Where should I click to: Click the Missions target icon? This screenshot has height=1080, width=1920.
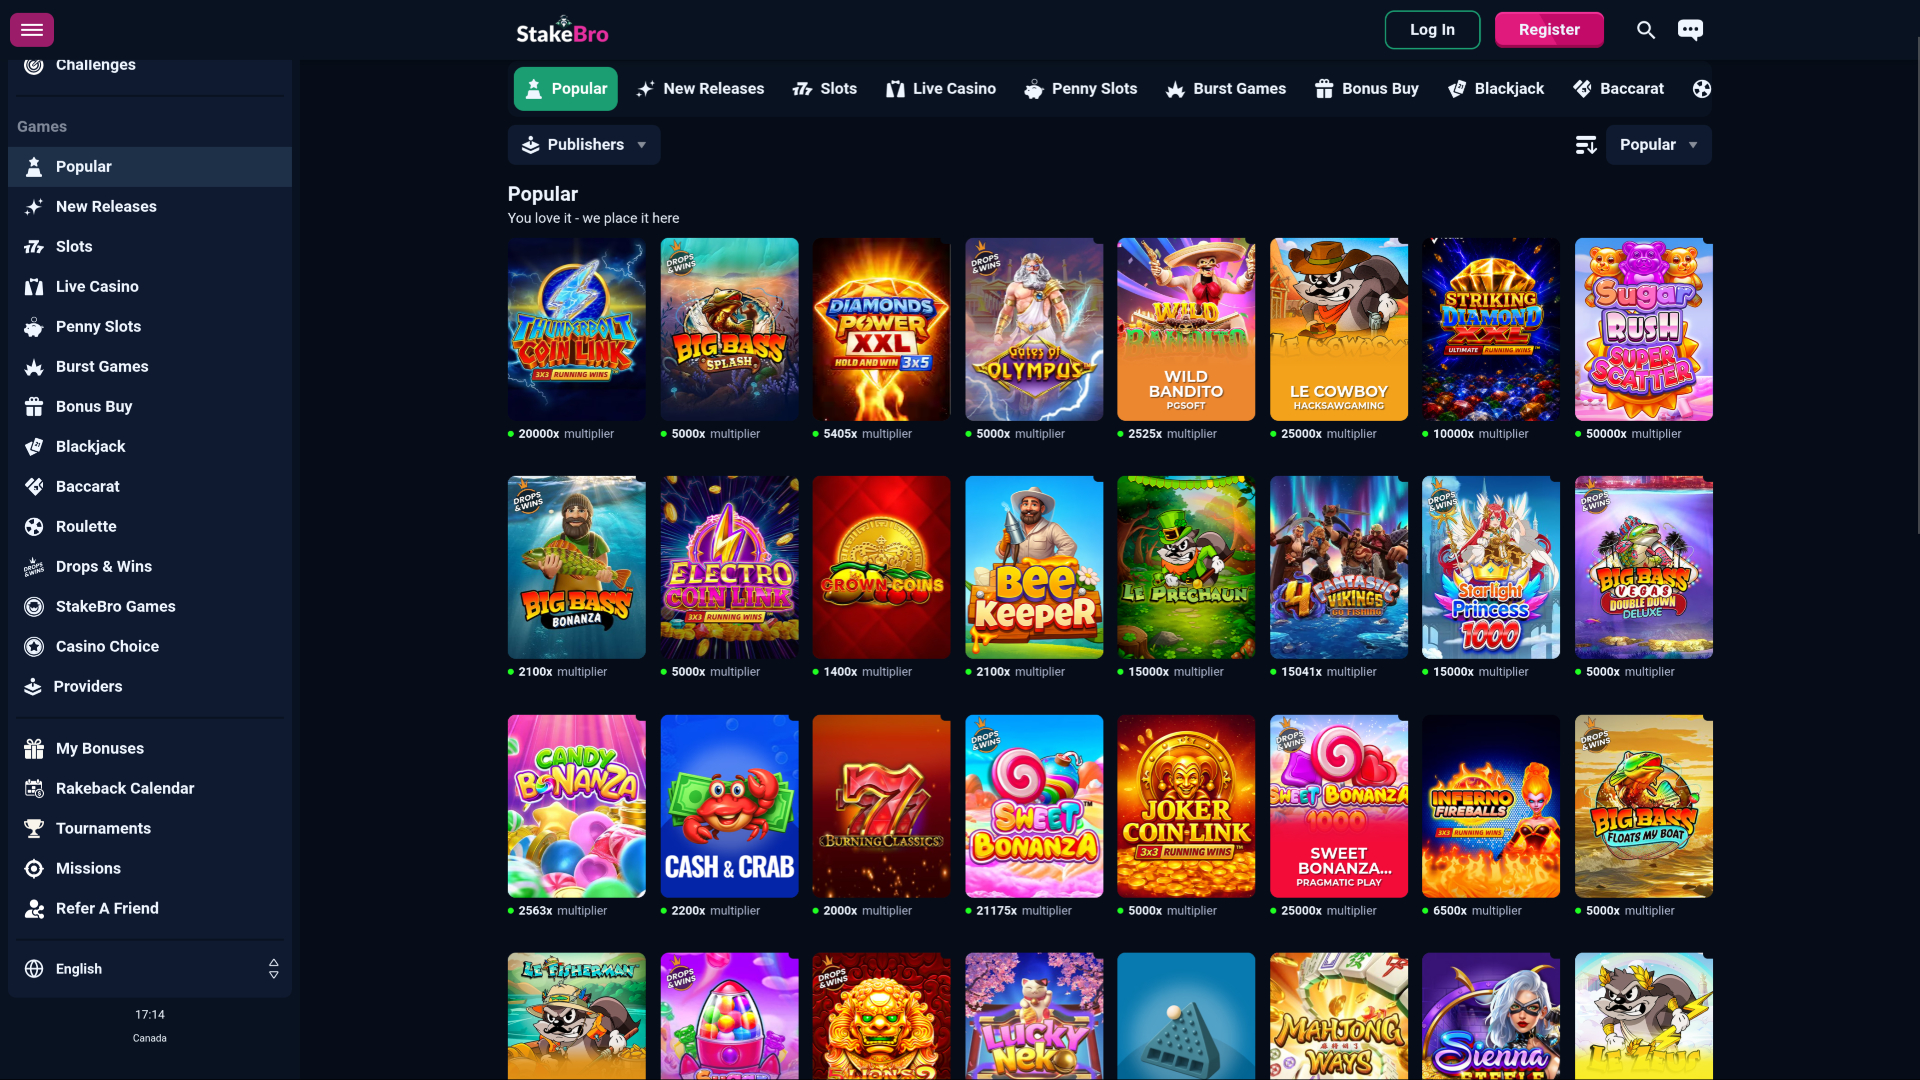pos(34,869)
